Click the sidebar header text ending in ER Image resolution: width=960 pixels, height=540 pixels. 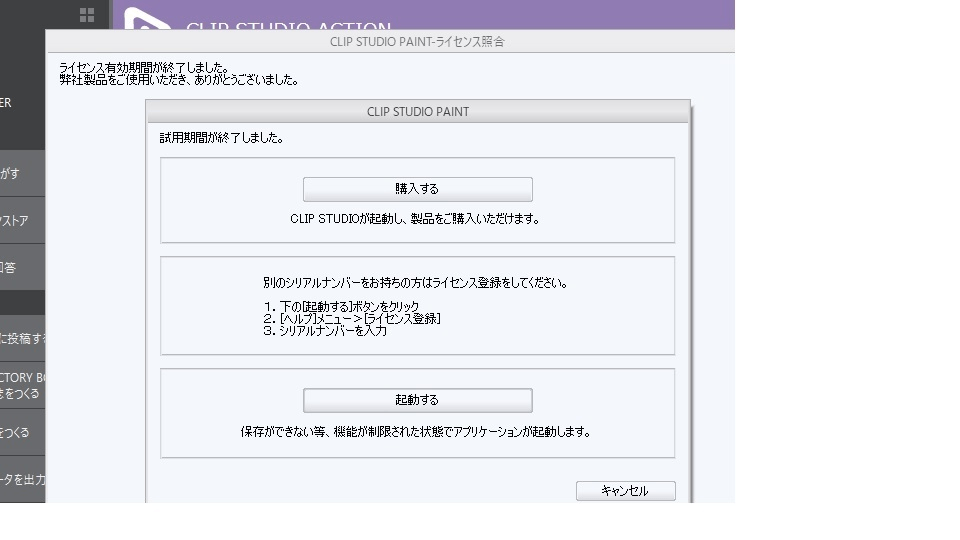[6, 103]
